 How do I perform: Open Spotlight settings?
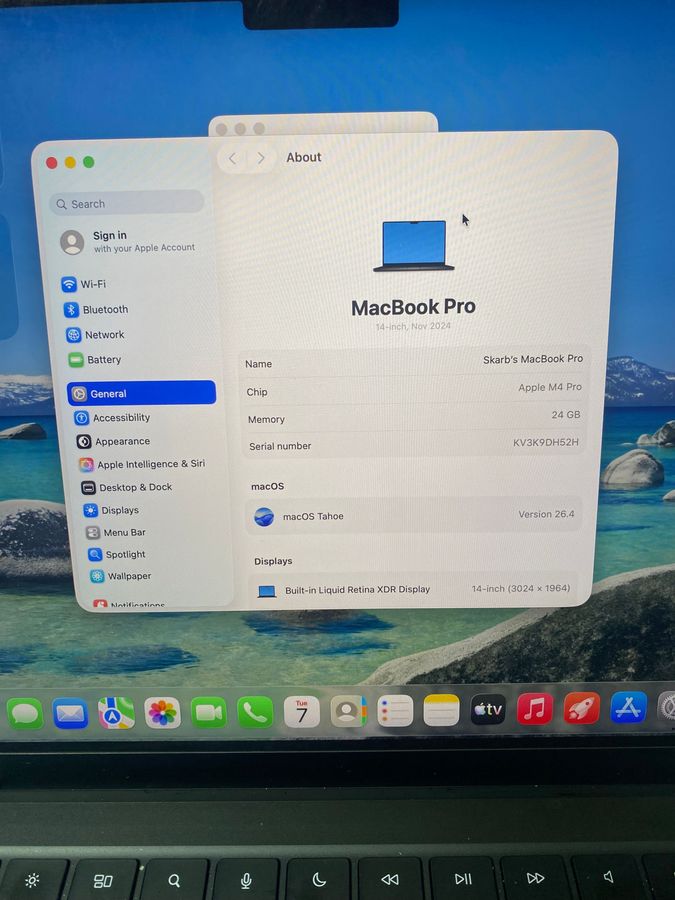[x=125, y=555]
